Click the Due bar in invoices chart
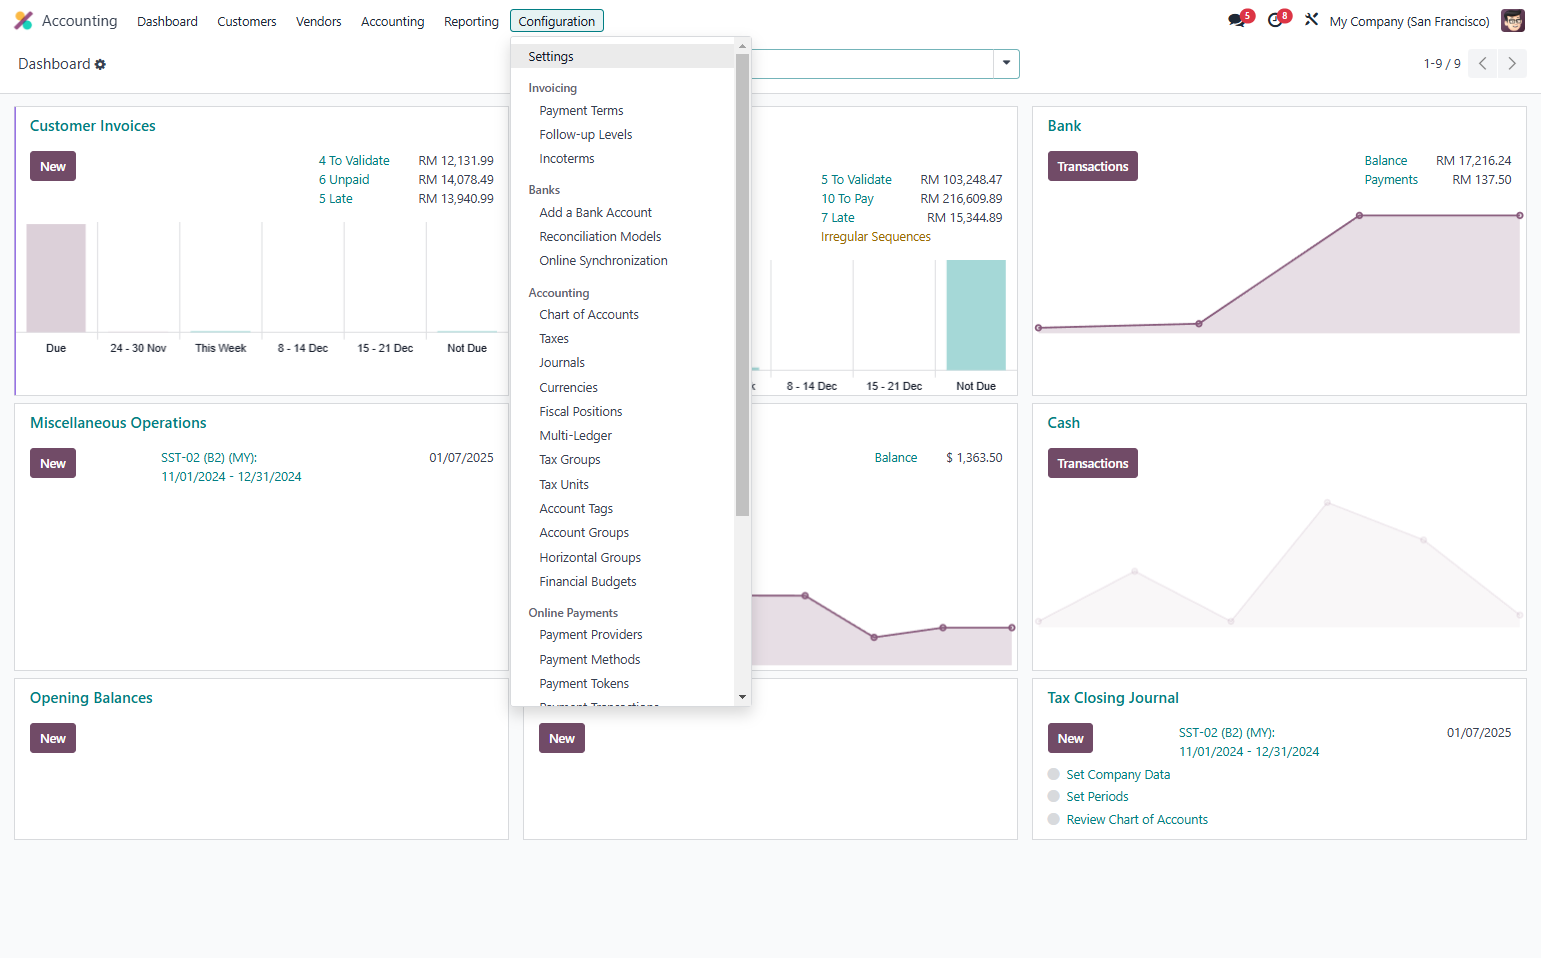This screenshot has height=958, width=1541. [x=56, y=278]
